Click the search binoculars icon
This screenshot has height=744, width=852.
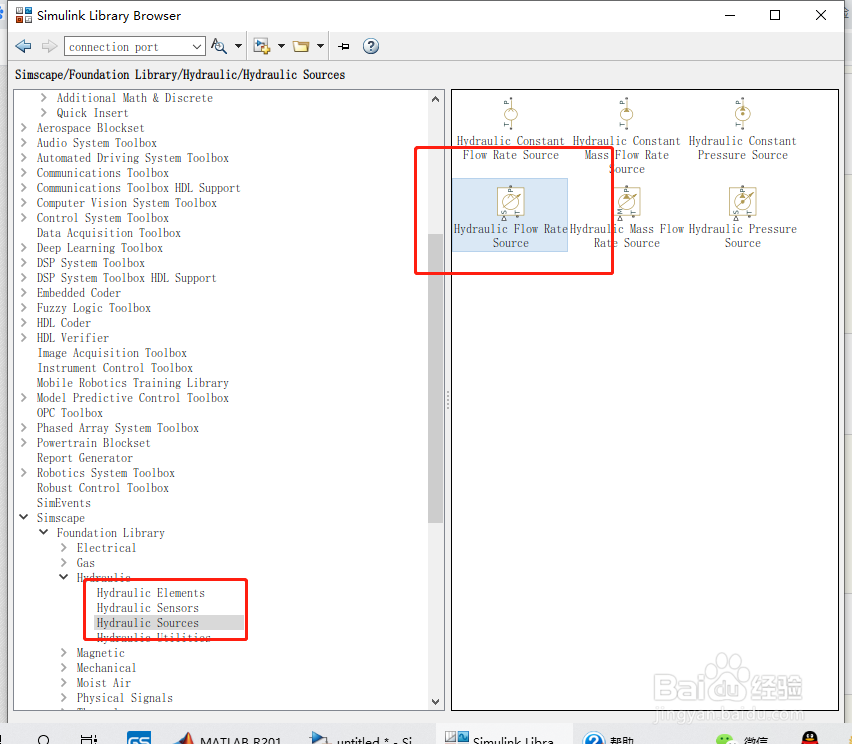(x=219, y=46)
